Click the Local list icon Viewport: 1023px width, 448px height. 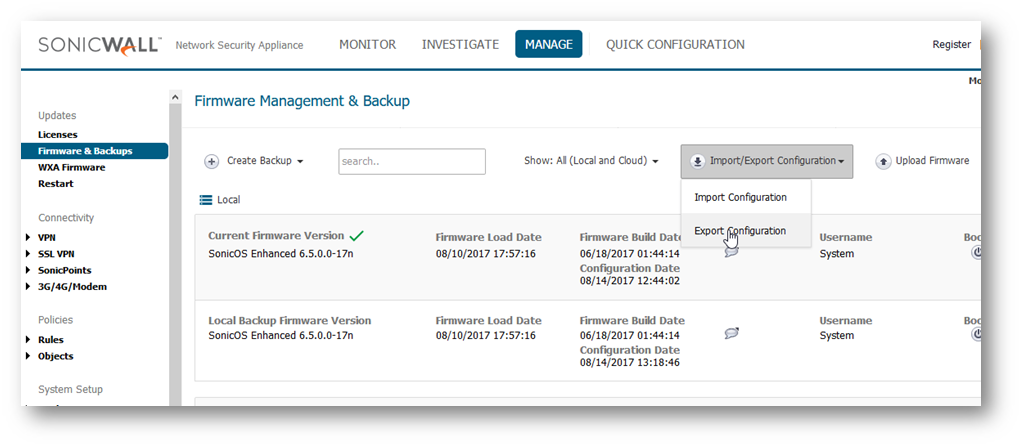click(205, 200)
